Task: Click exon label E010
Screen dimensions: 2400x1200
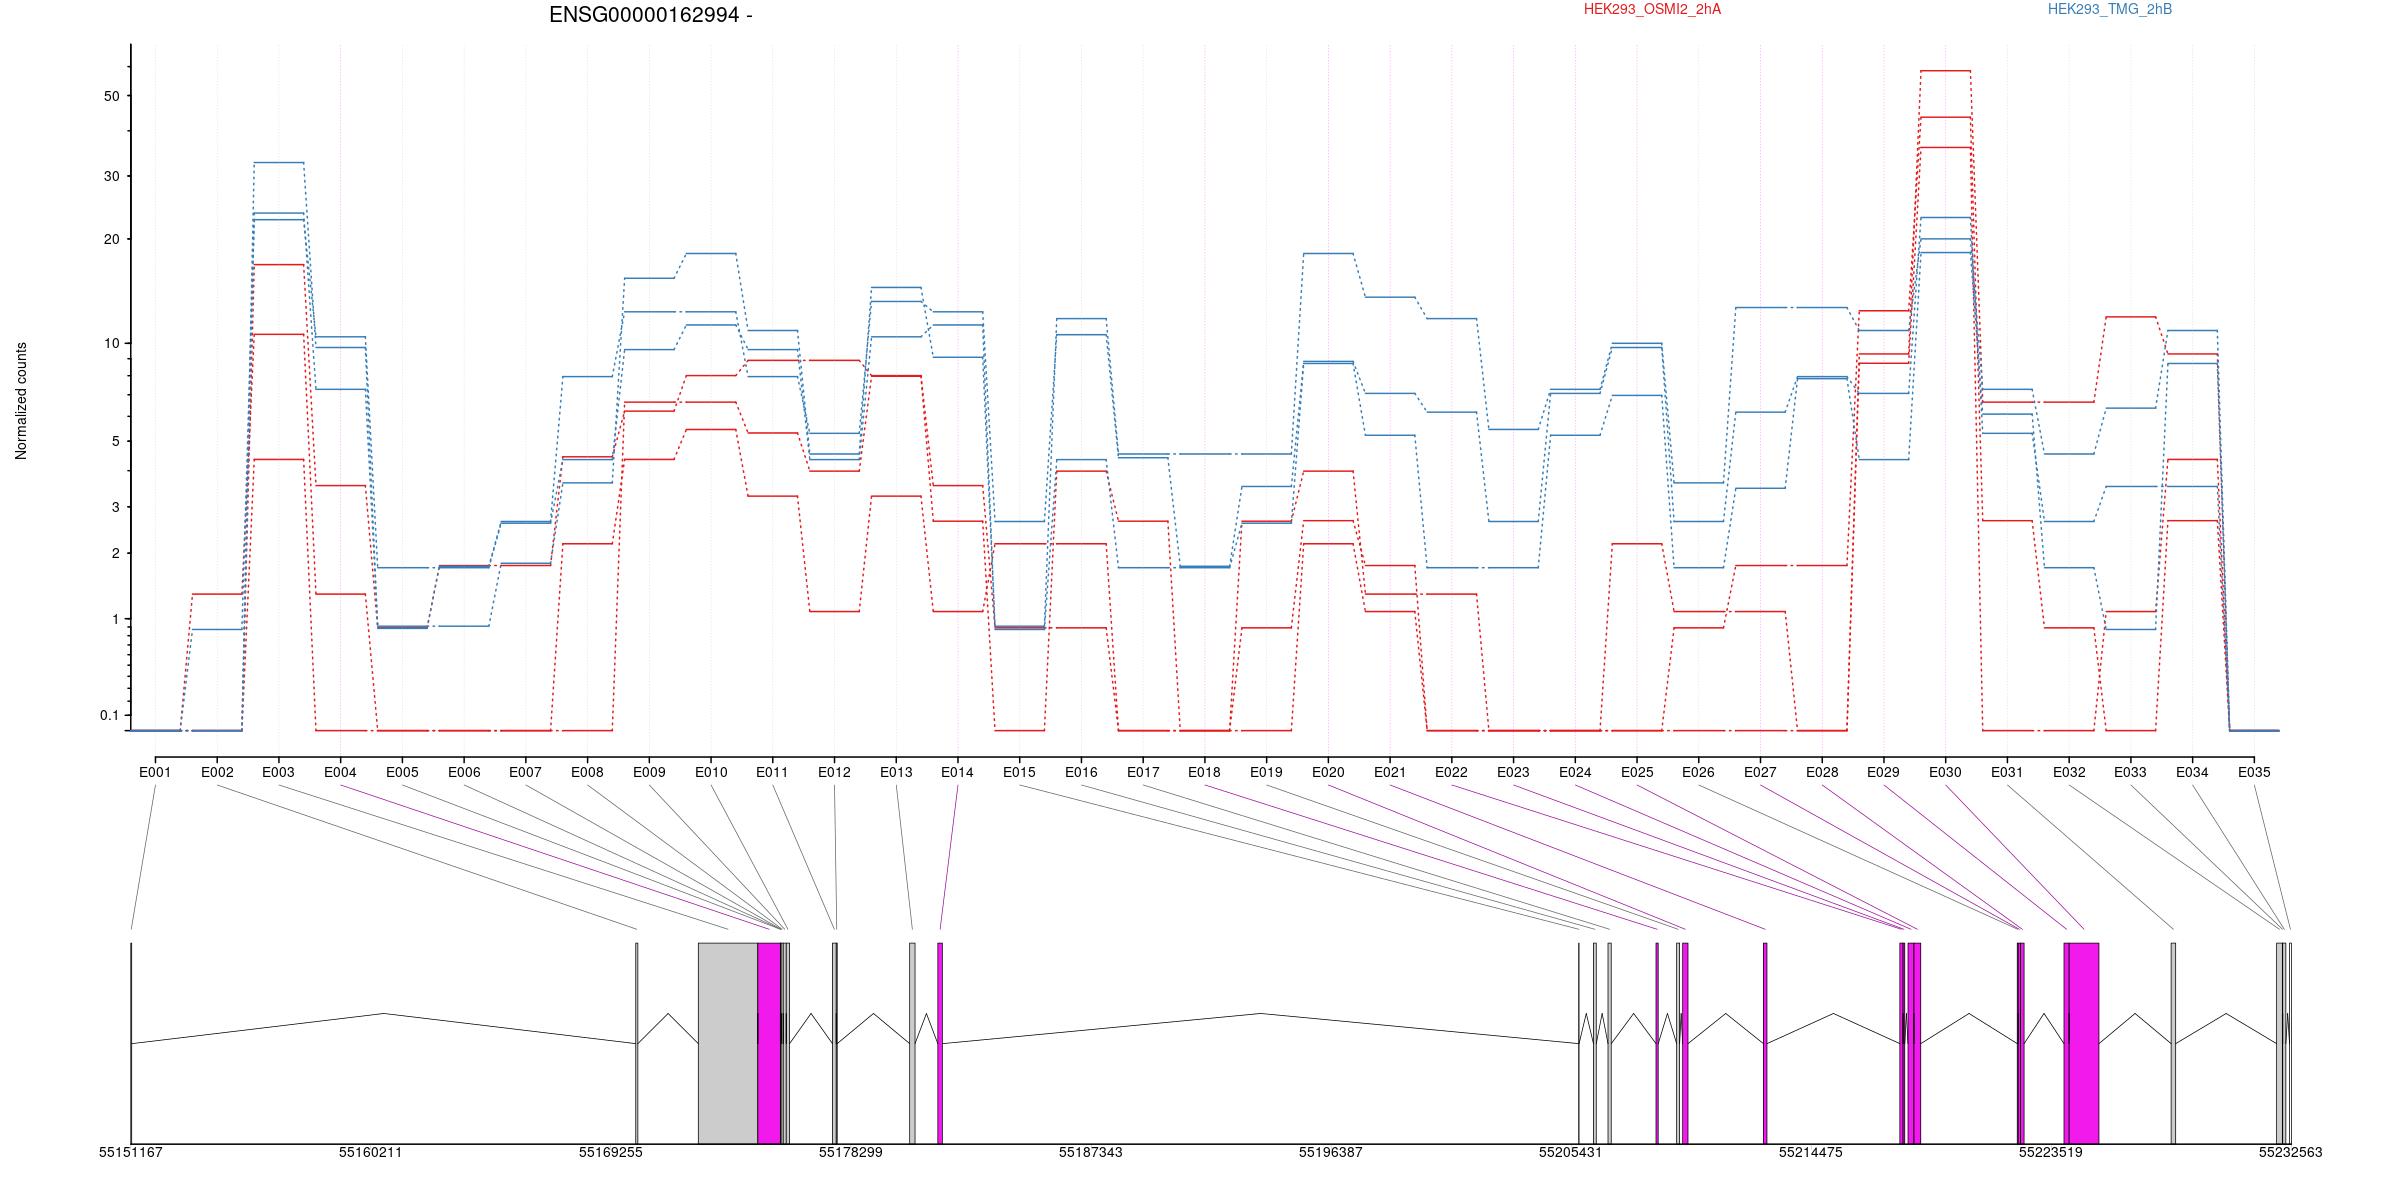Action: click(711, 772)
